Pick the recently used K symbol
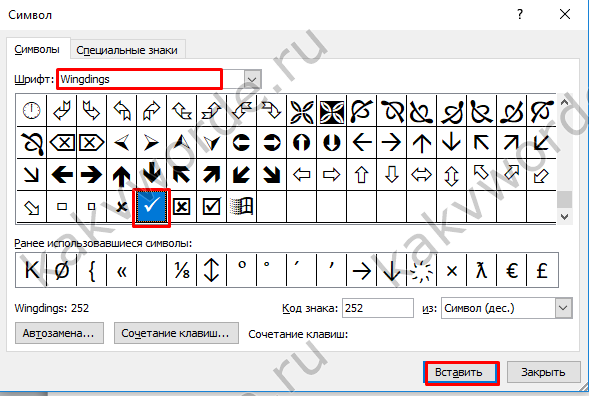 click(x=31, y=271)
